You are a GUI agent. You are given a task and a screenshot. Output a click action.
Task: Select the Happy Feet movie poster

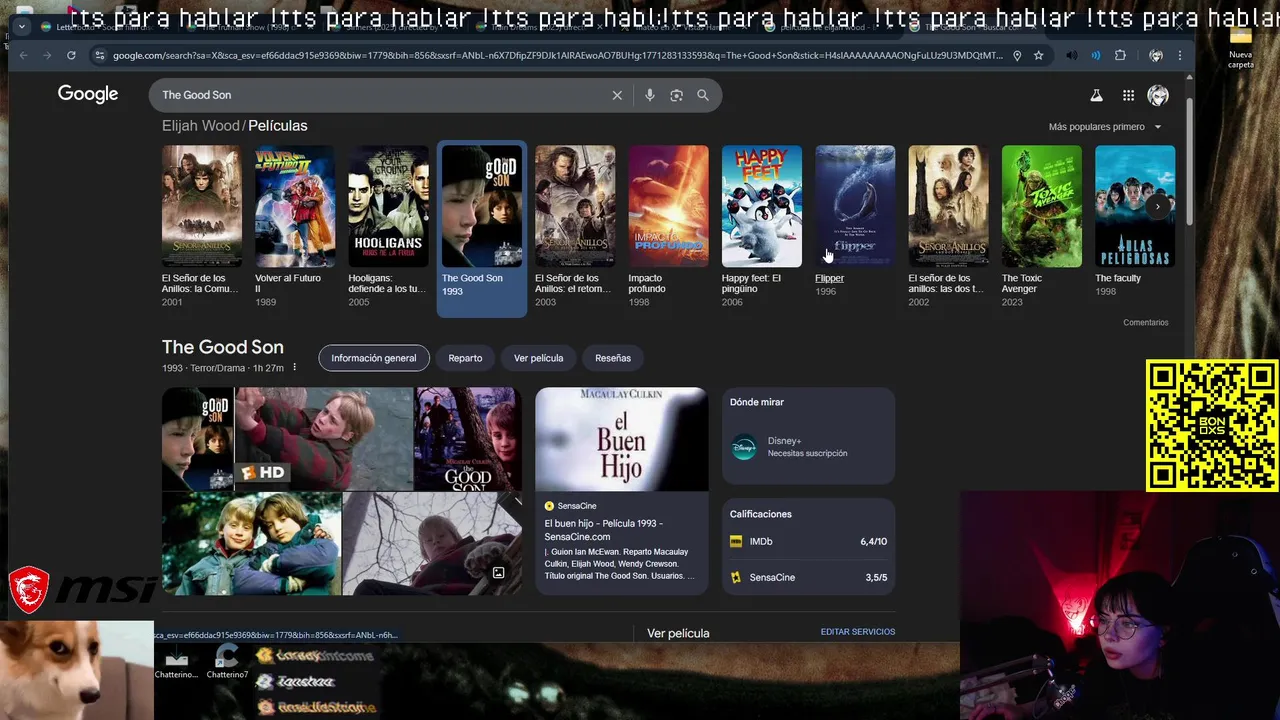tap(762, 207)
